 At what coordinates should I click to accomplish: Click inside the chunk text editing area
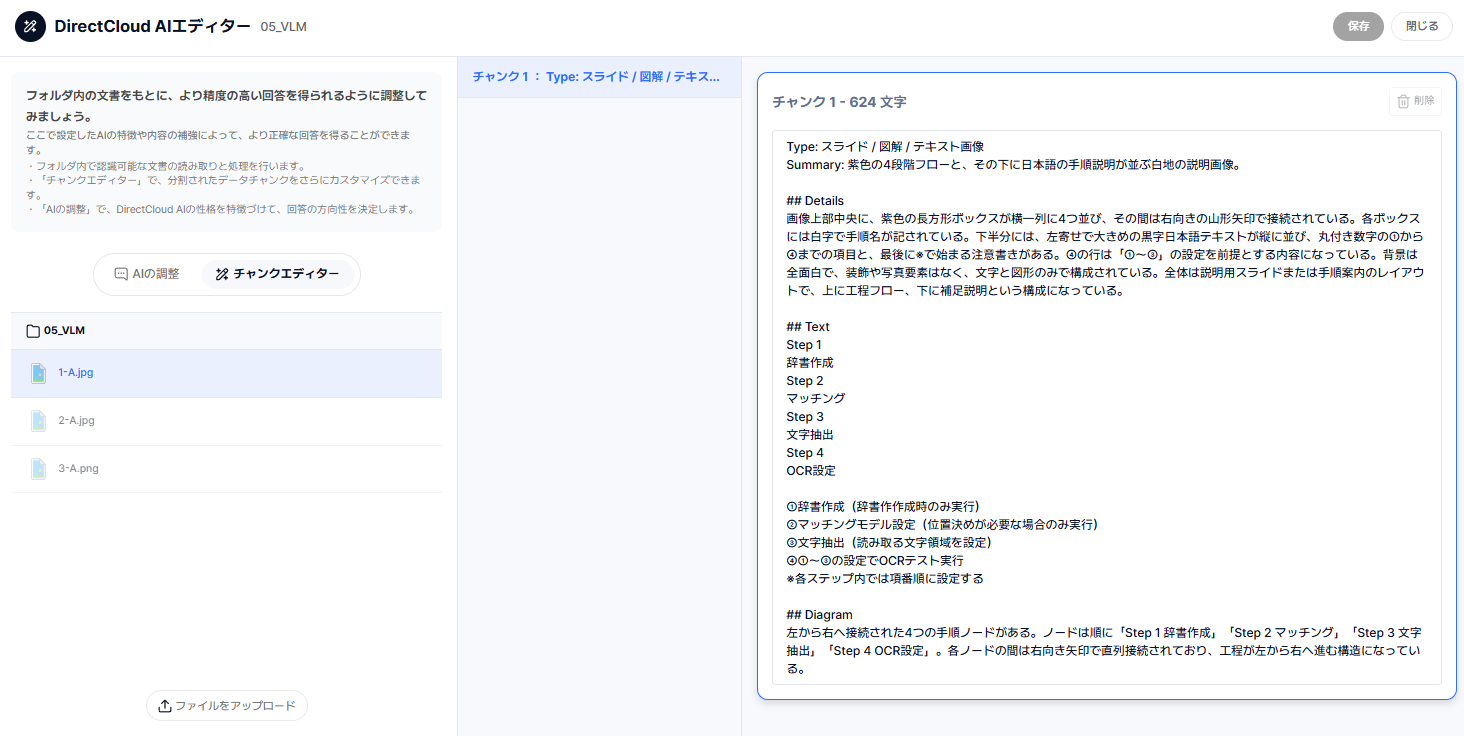pyautogui.click(x=1106, y=407)
